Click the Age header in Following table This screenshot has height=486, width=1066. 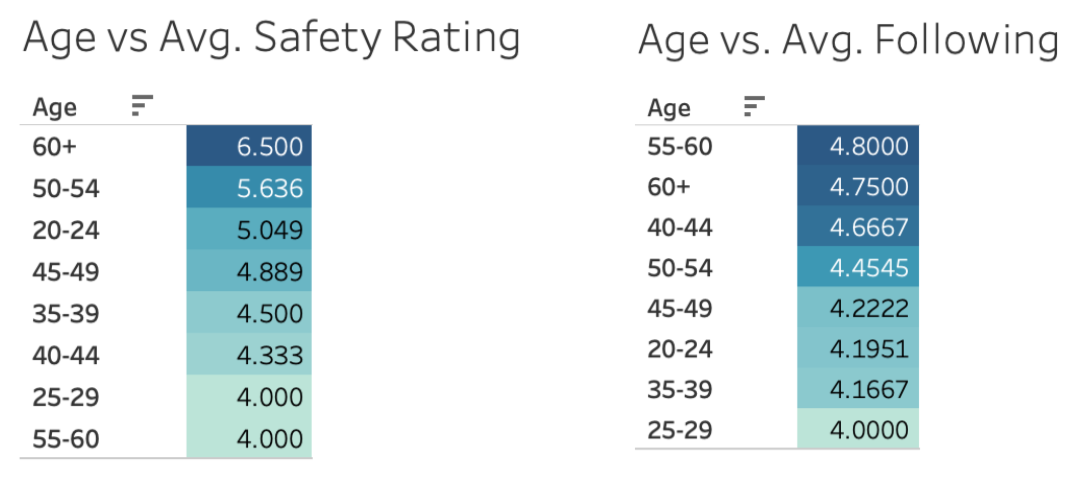tap(669, 107)
